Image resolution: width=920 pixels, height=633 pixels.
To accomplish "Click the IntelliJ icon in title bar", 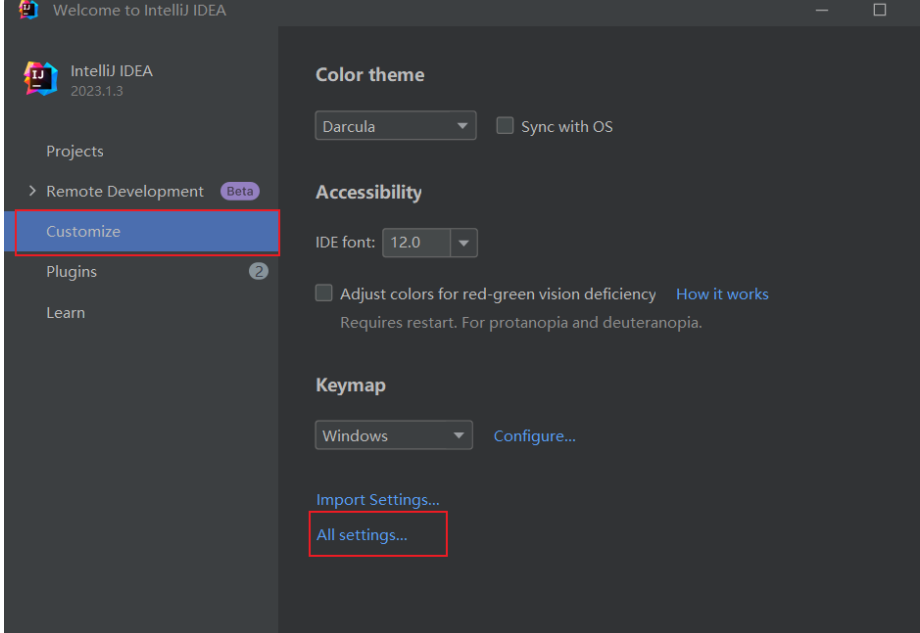I will (x=28, y=9).
